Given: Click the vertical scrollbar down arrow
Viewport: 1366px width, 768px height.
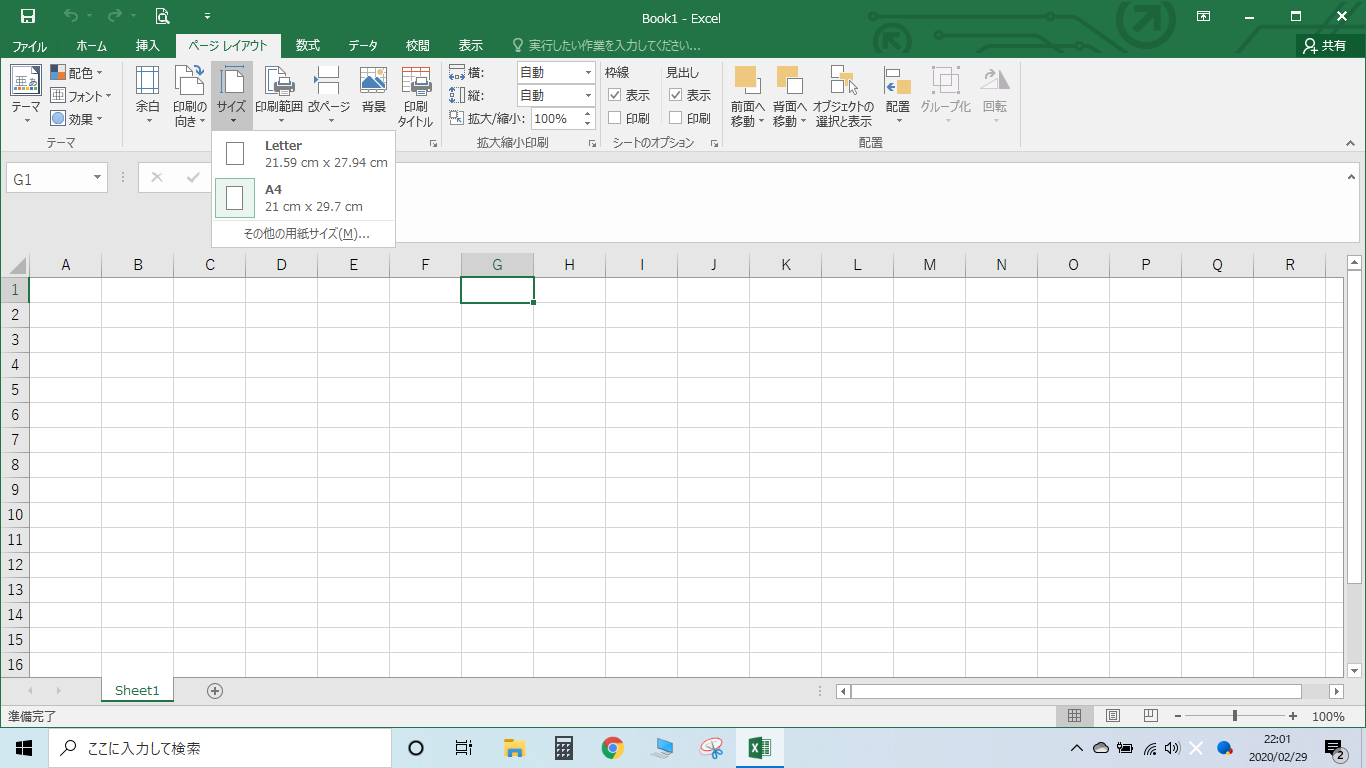Looking at the screenshot, I should tap(1355, 671).
